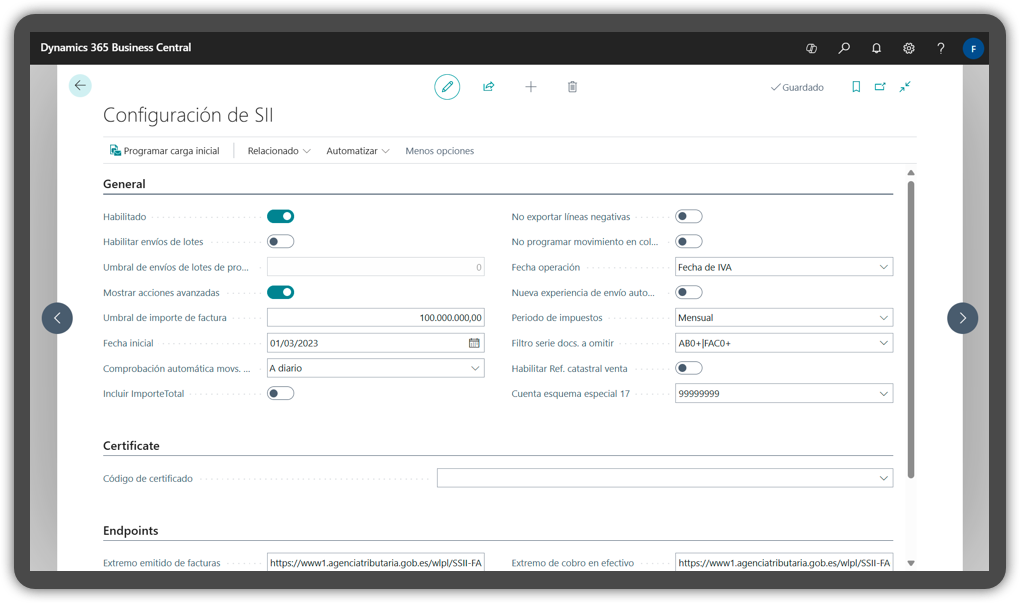
Task: Open Copilot icon in top bar
Action: pyautogui.click(x=811, y=48)
